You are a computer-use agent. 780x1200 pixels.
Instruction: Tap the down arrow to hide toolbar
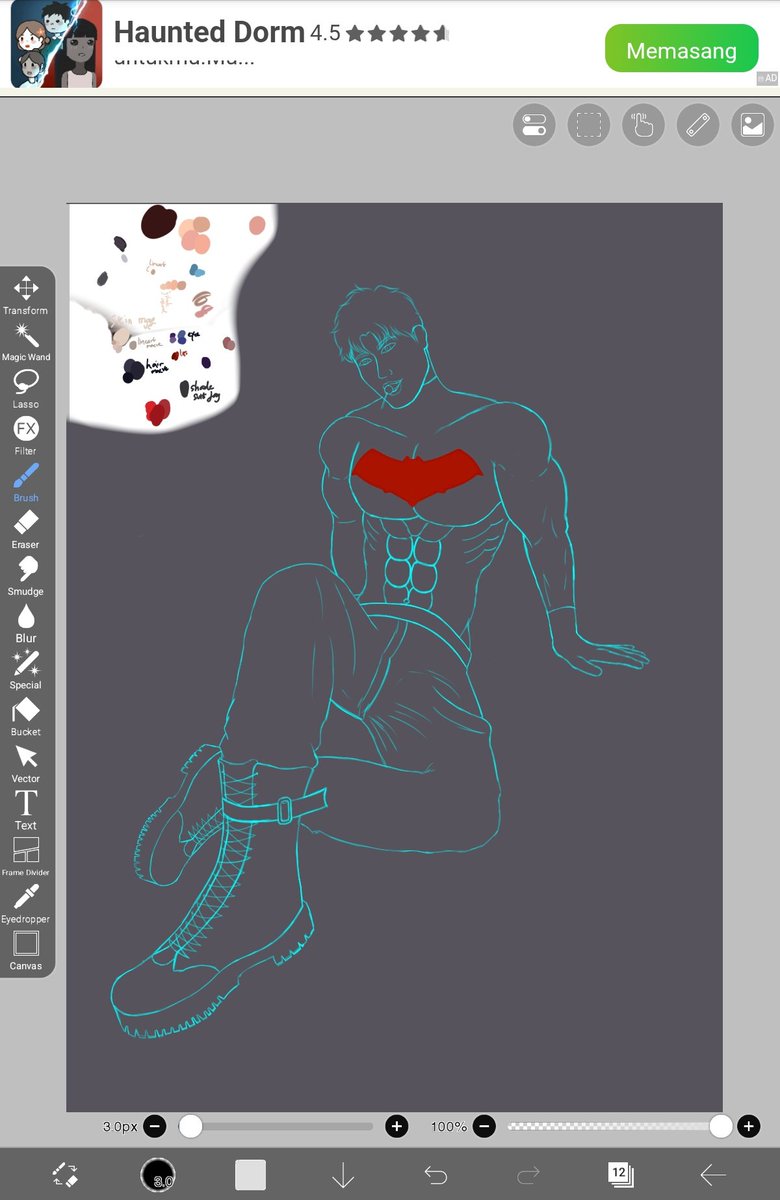click(343, 1175)
